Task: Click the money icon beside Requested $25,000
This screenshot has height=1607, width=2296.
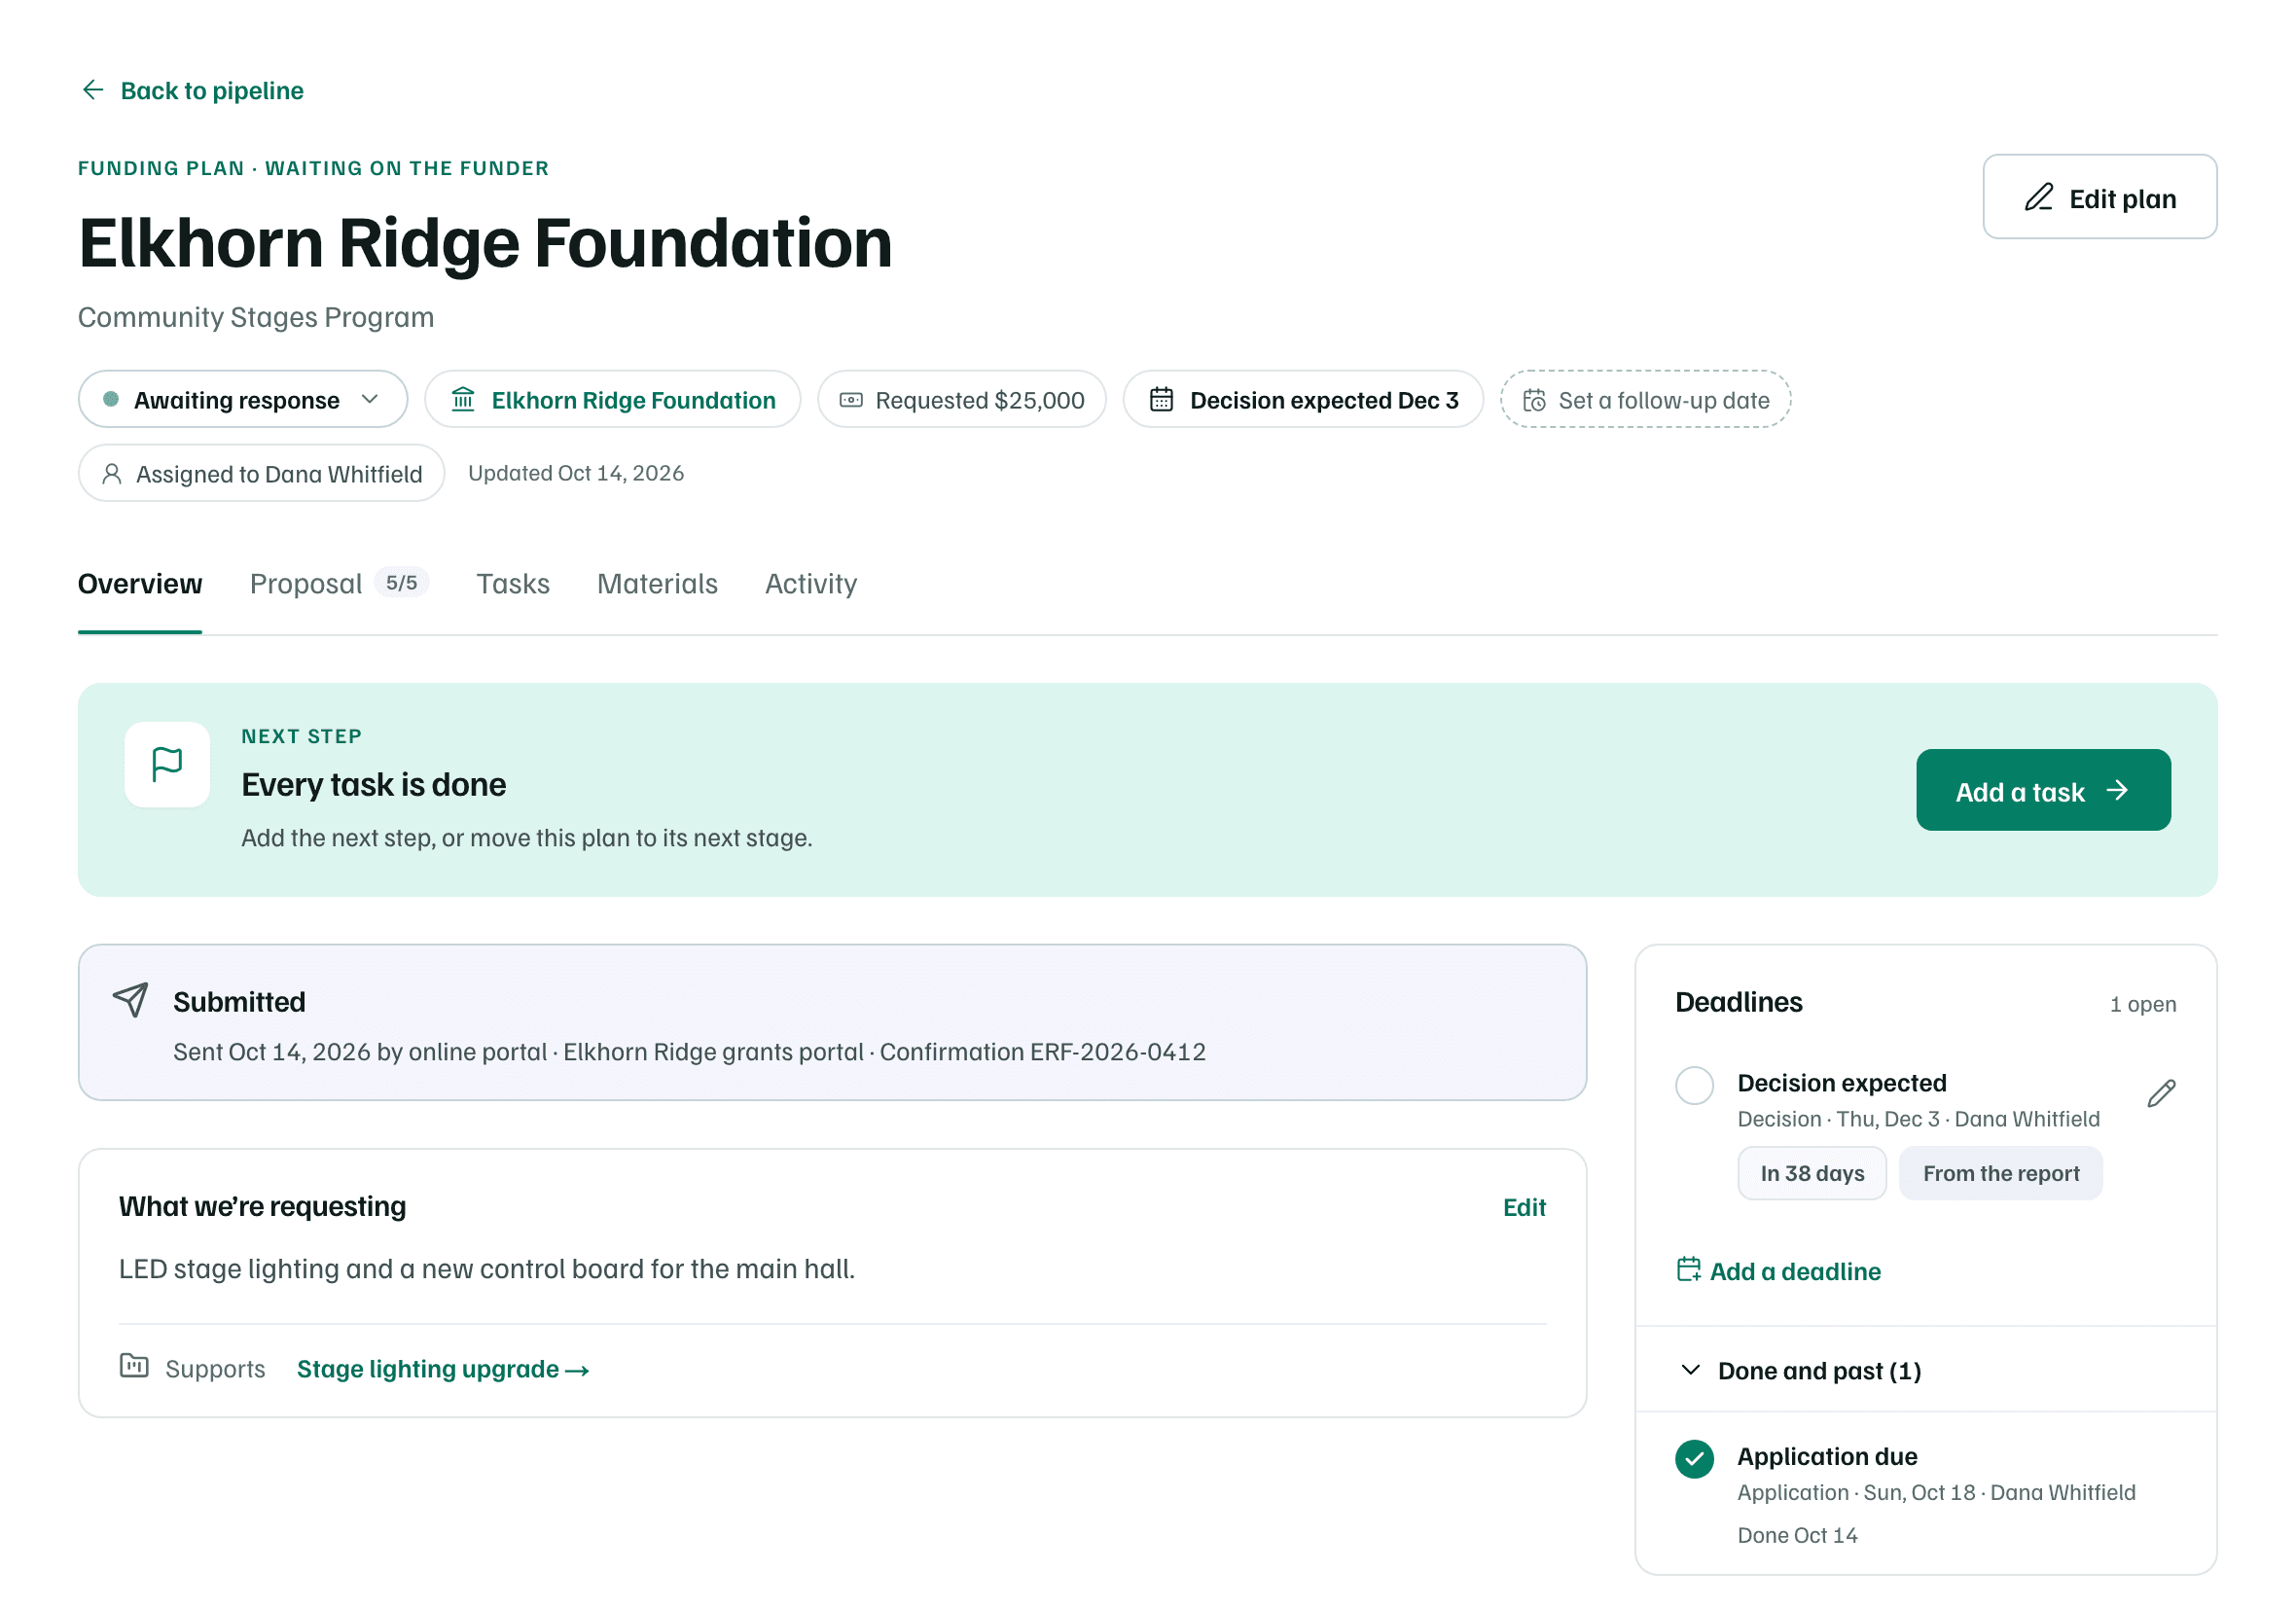Action: coord(851,400)
